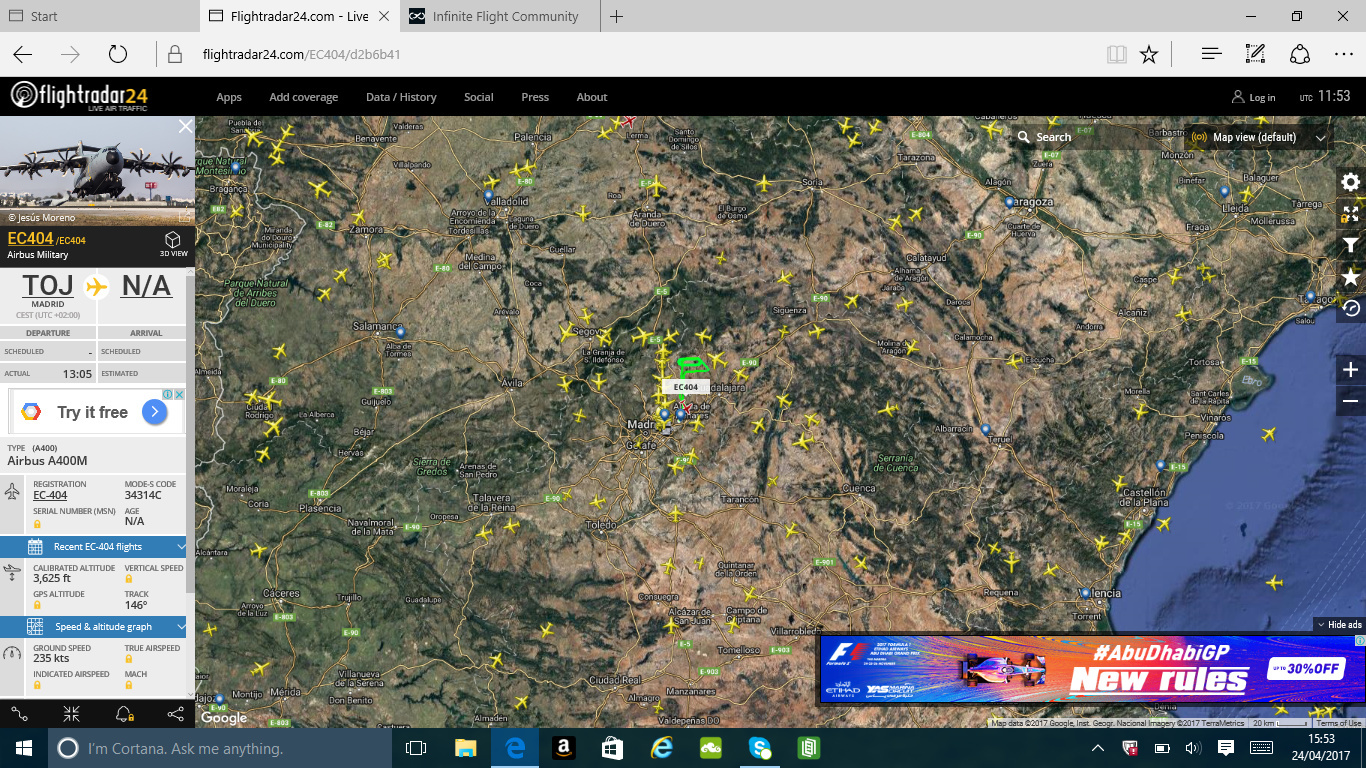Open the locked flight alerts bell icon
Screen dimensions: 1366x768
124,713
